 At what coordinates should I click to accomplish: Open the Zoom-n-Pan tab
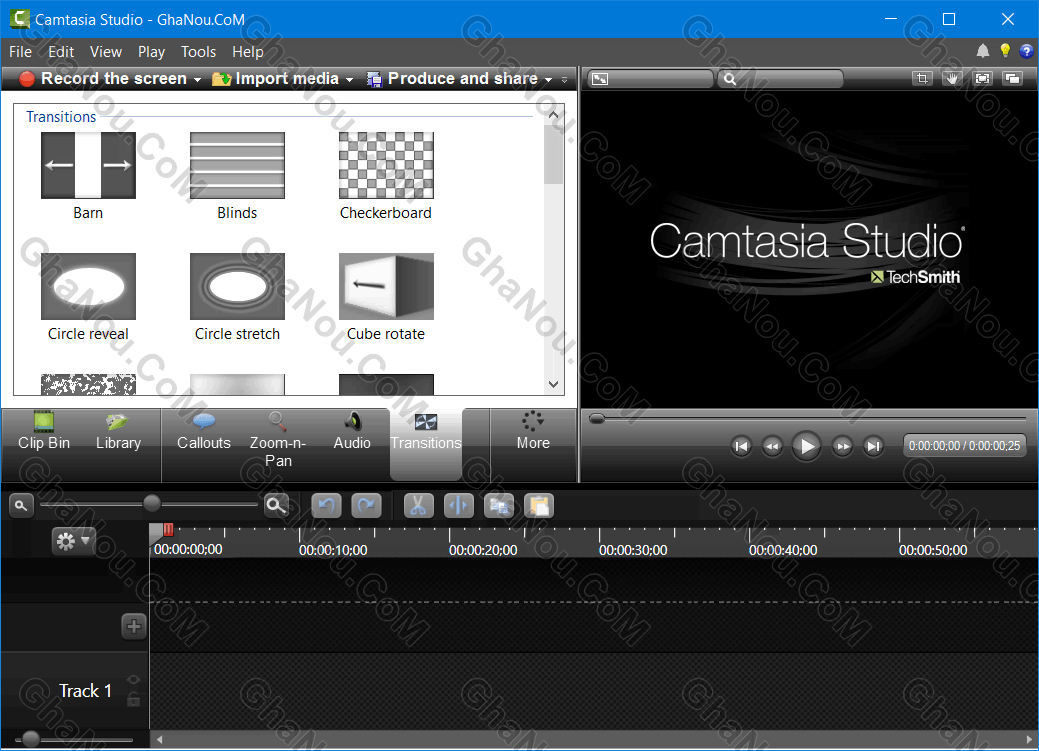[x=278, y=440]
